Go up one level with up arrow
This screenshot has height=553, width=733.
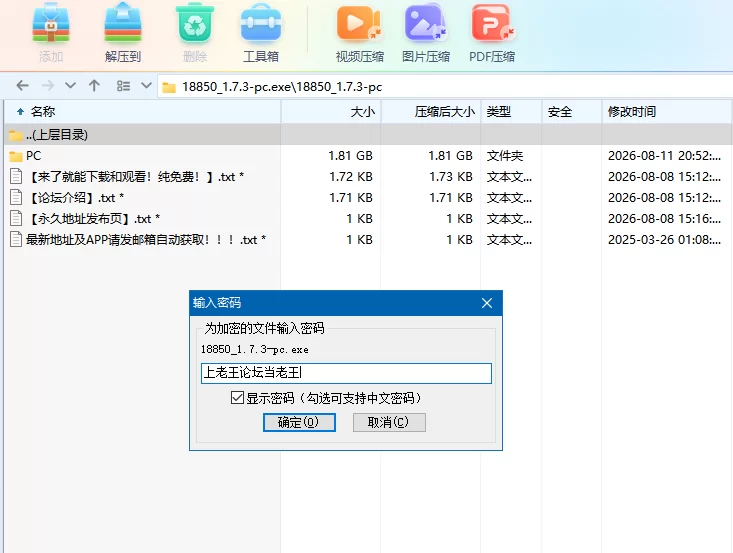[94, 86]
